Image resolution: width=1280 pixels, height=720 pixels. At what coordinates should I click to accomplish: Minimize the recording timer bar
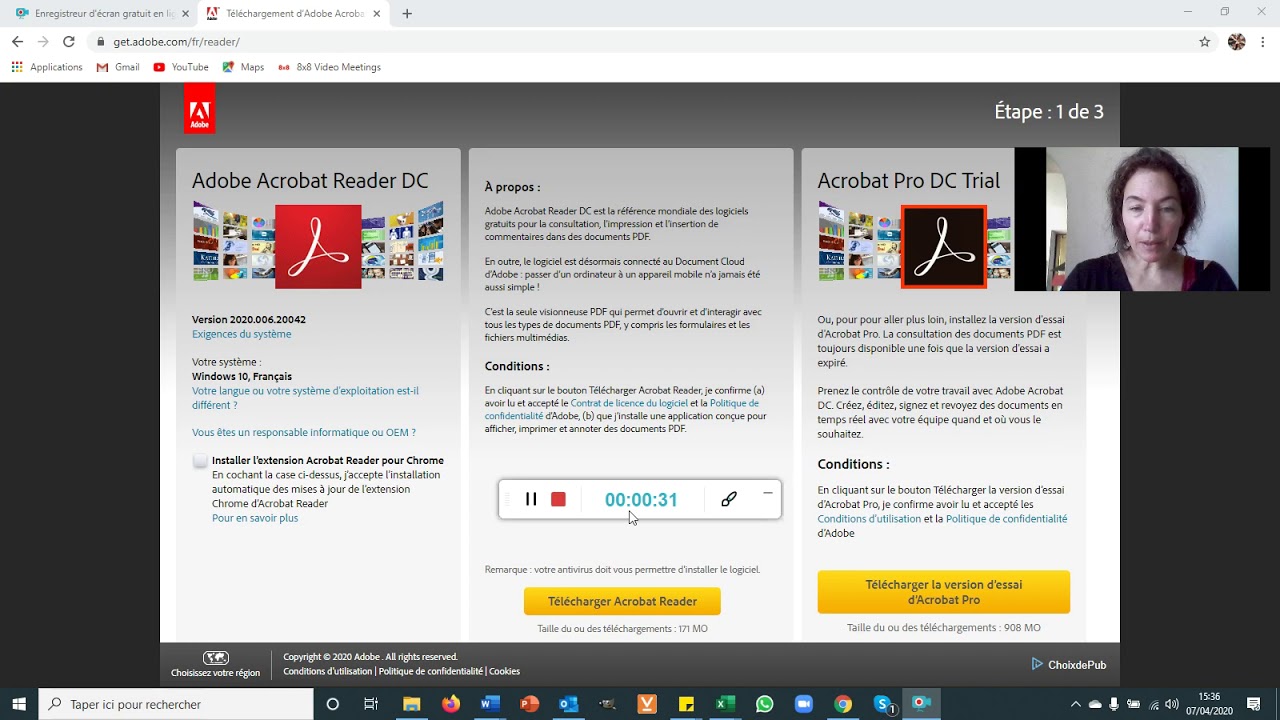point(768,493)
